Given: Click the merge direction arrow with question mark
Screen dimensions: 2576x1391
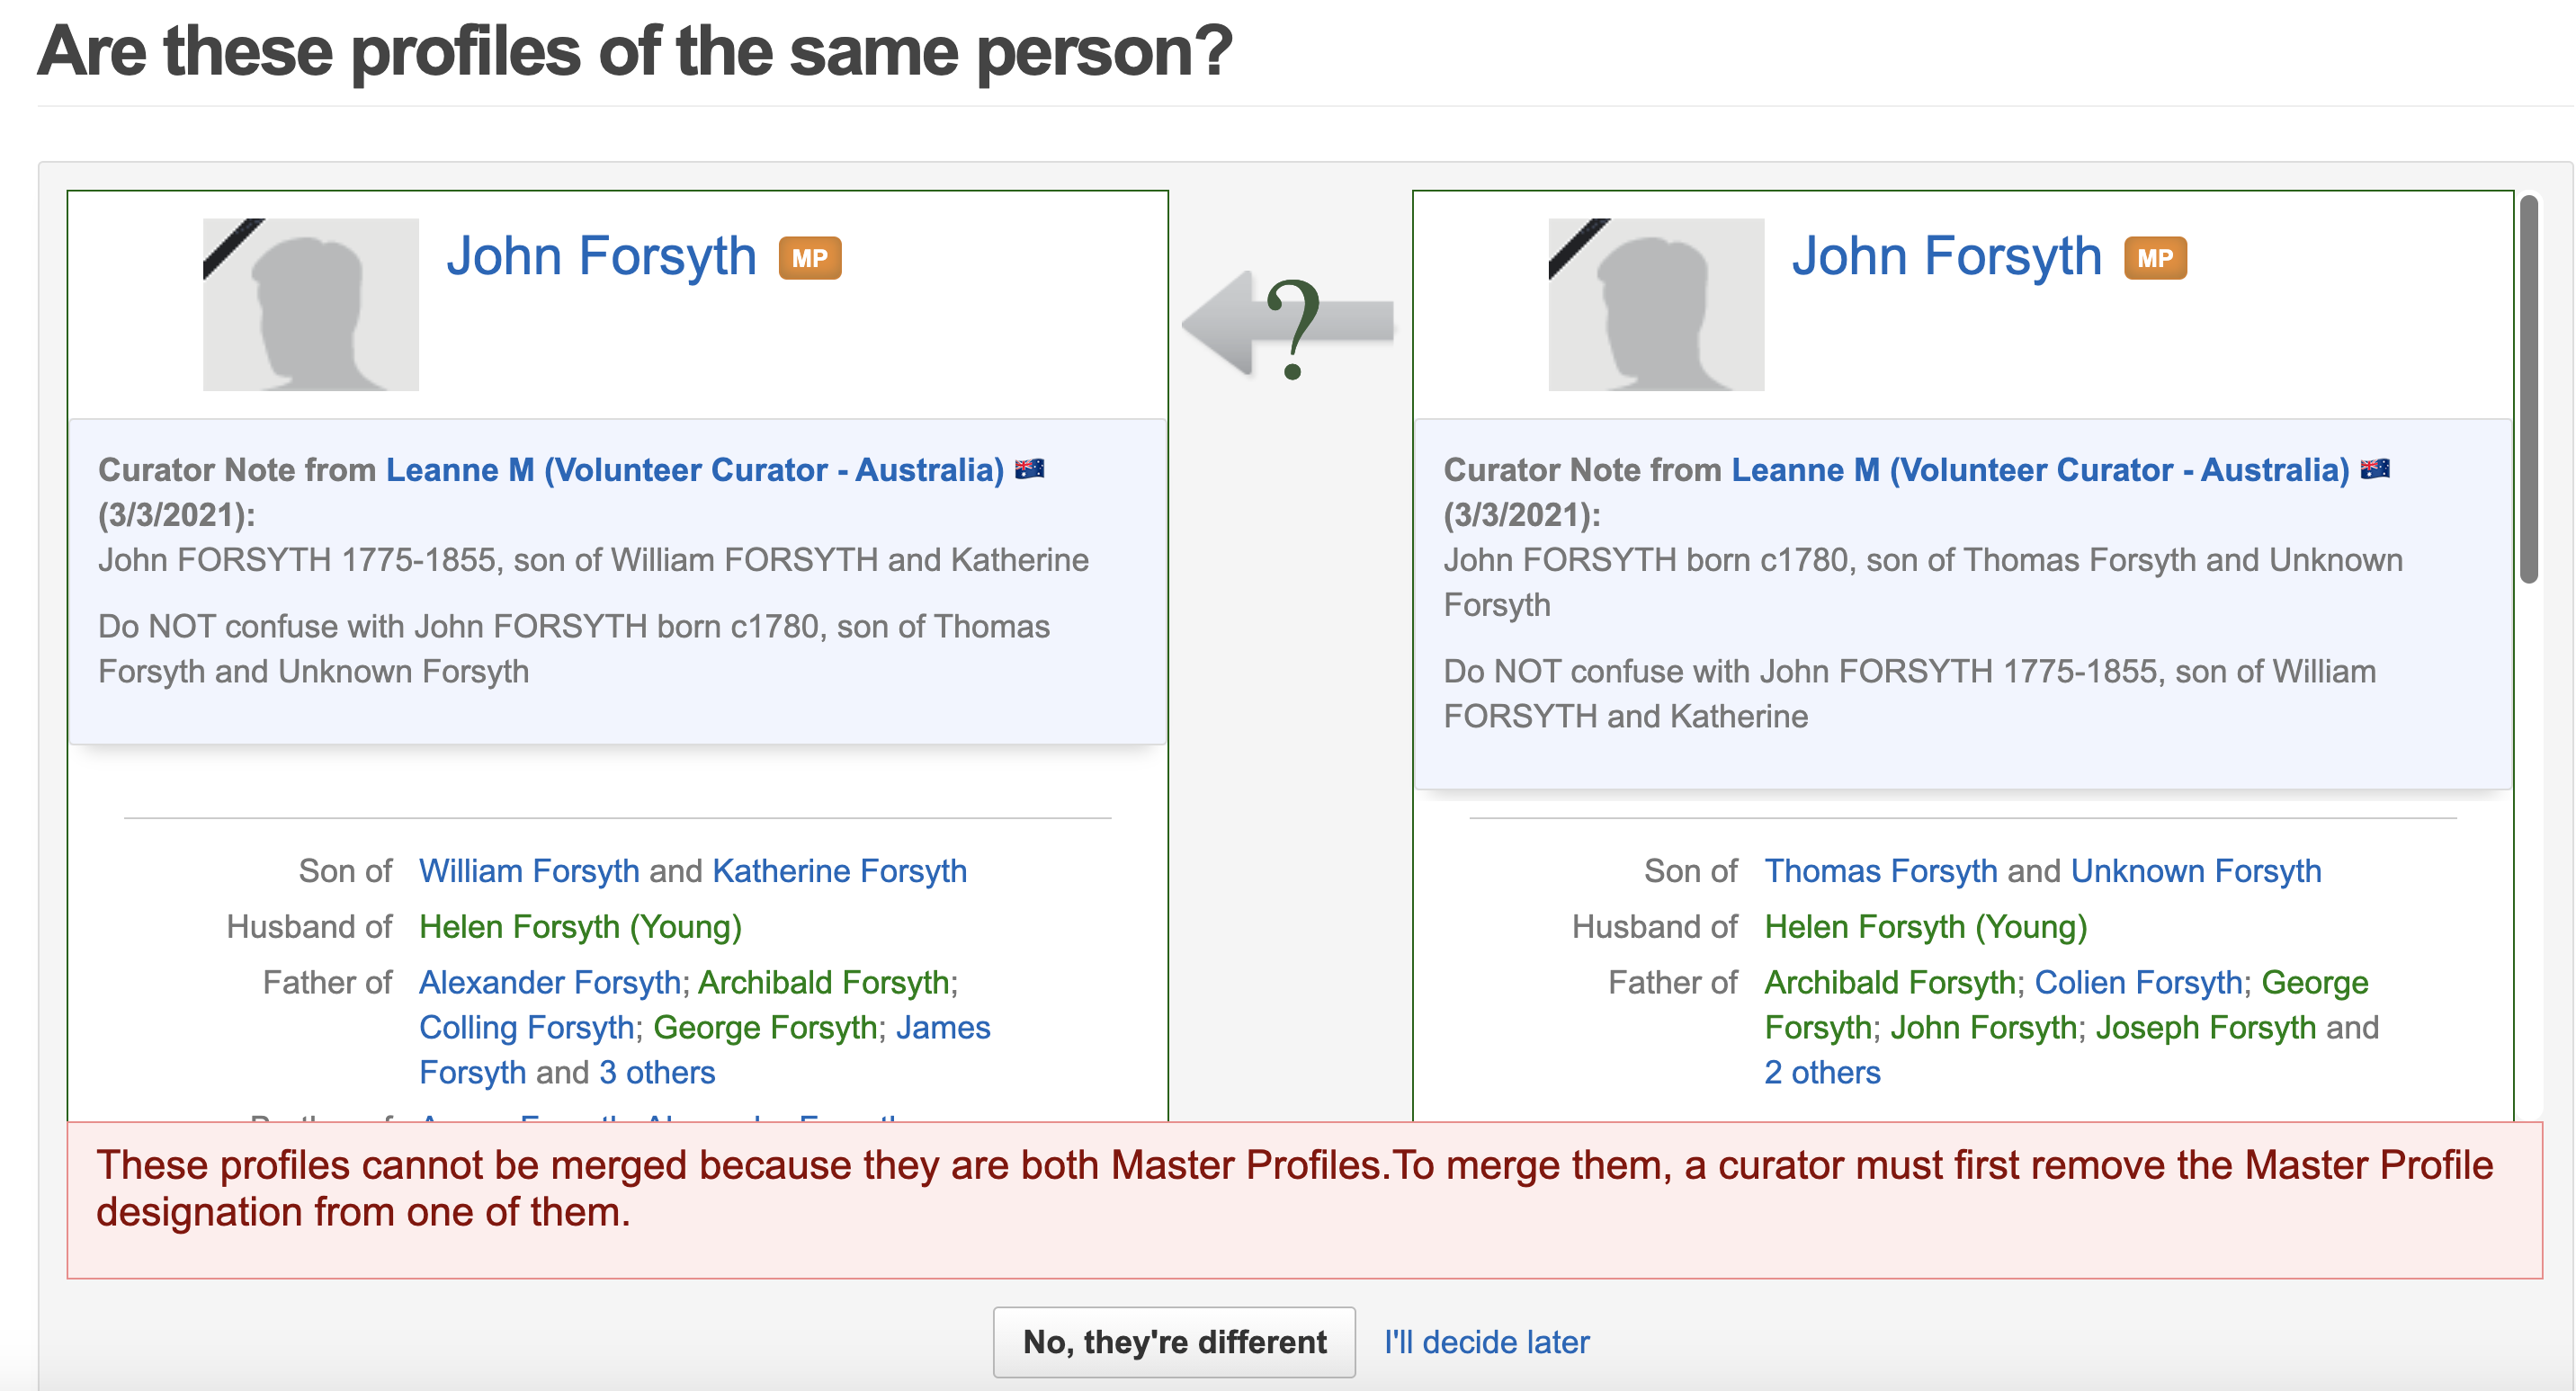Looking at the screenshot, I should [x=1288, y=325].
